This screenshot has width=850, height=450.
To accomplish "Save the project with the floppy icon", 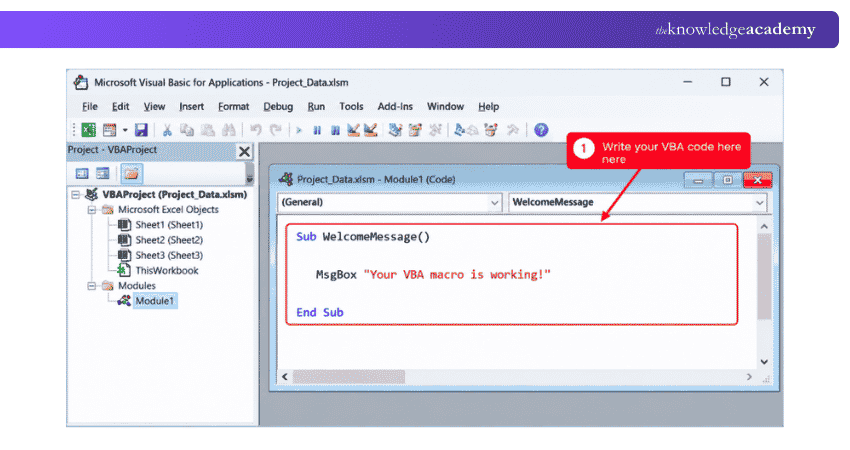I will pyautogui.click(x=141, y=130).
